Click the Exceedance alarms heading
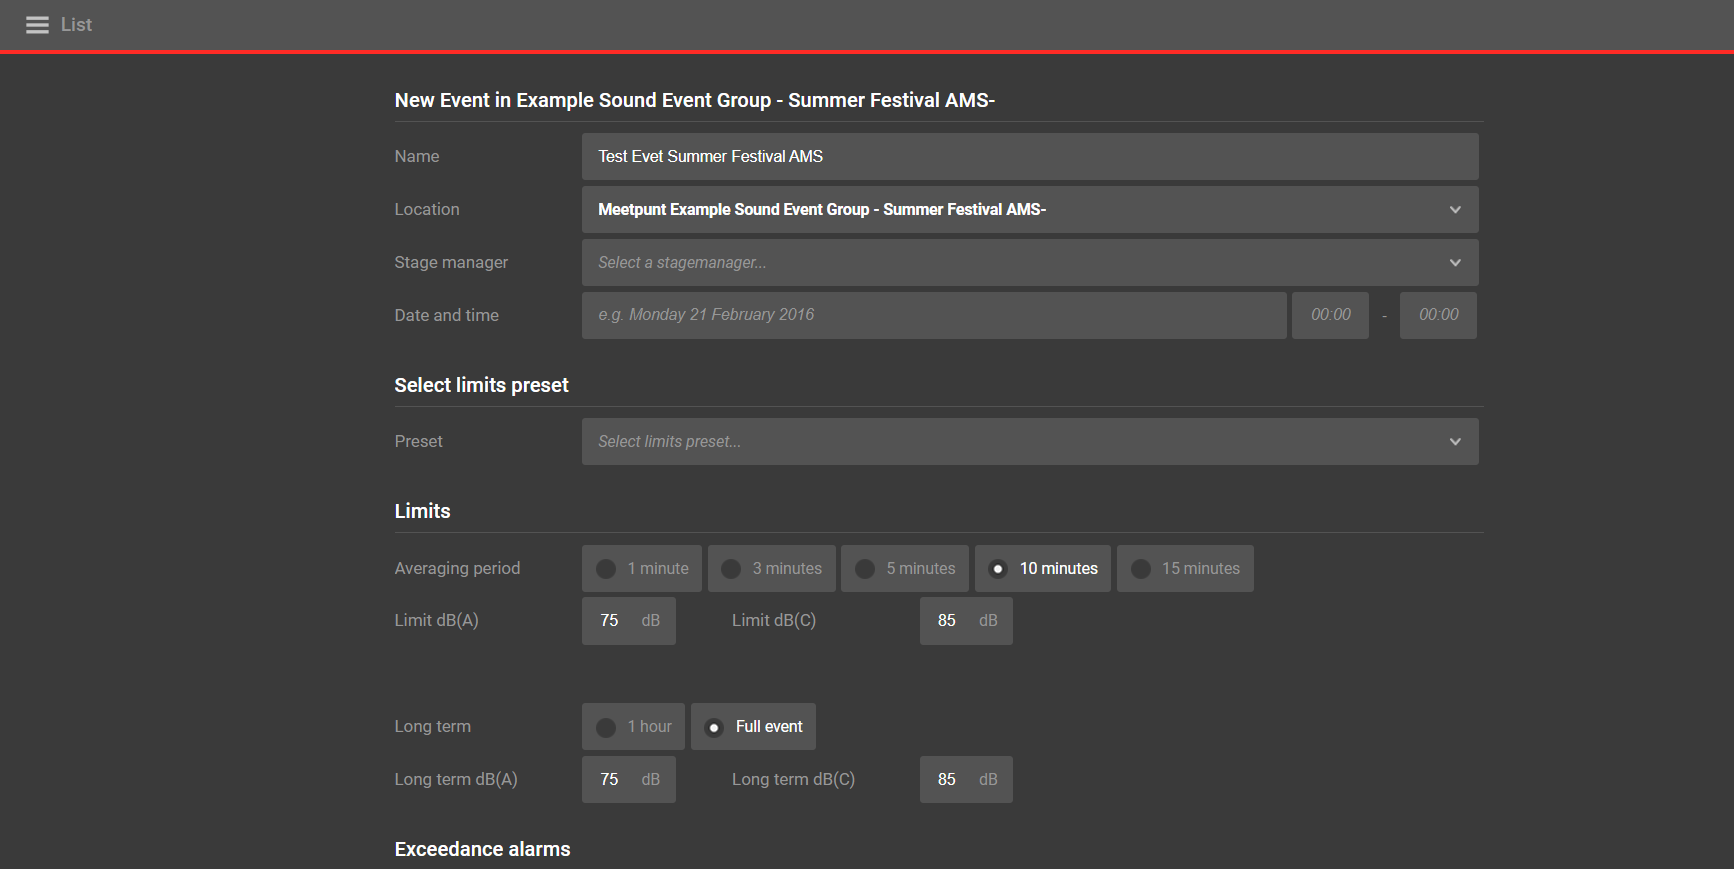The height and width of the screenshot is (869, 1734). pos(482,849)
